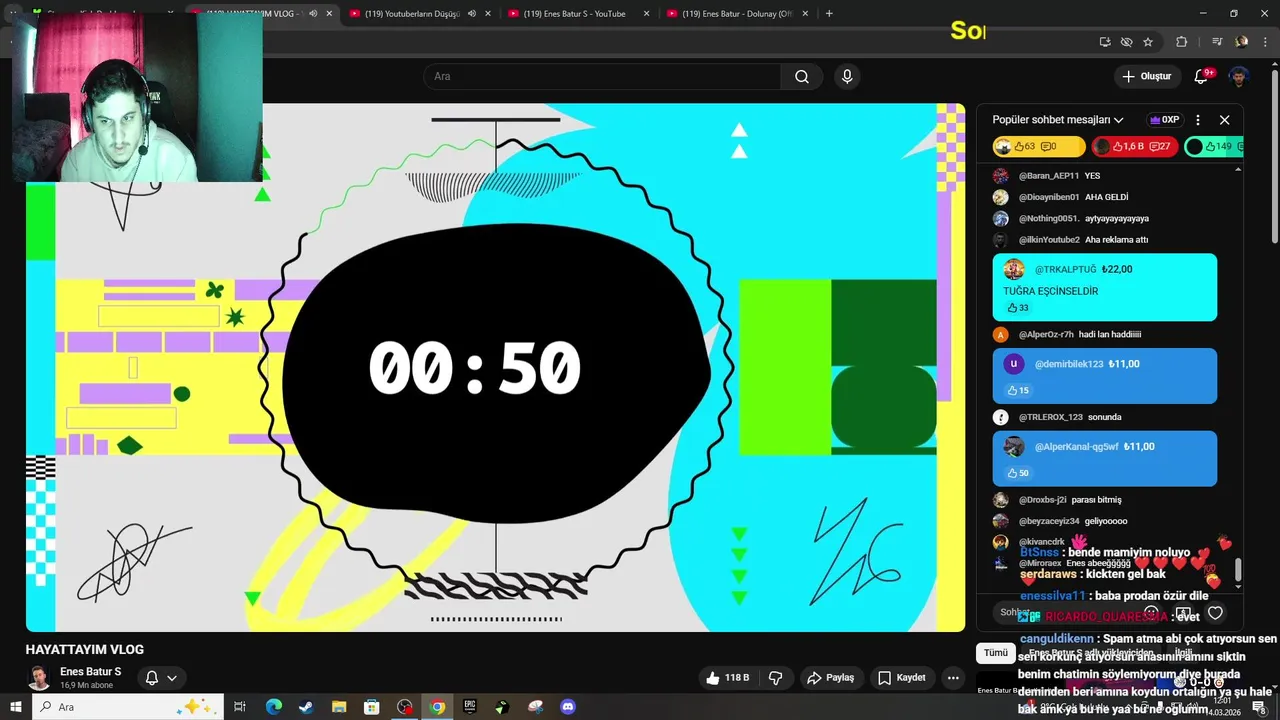
Task: Open Discord from taskbar
Action: pos(568,707)
